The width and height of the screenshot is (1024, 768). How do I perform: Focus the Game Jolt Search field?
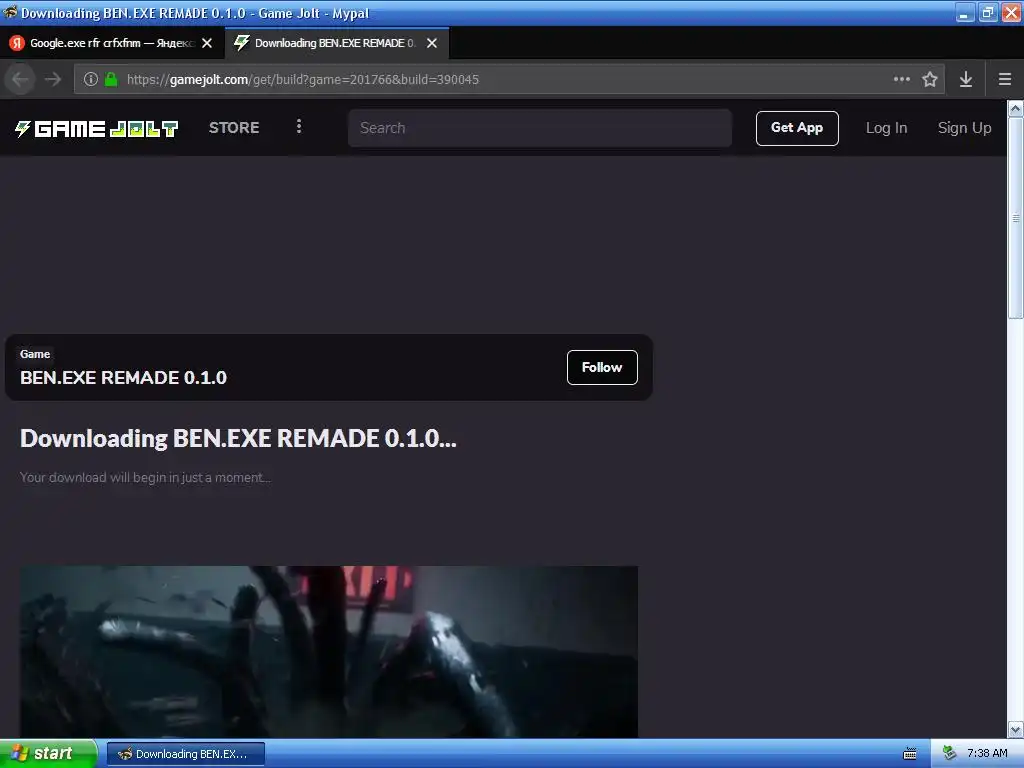coord(539,128)
